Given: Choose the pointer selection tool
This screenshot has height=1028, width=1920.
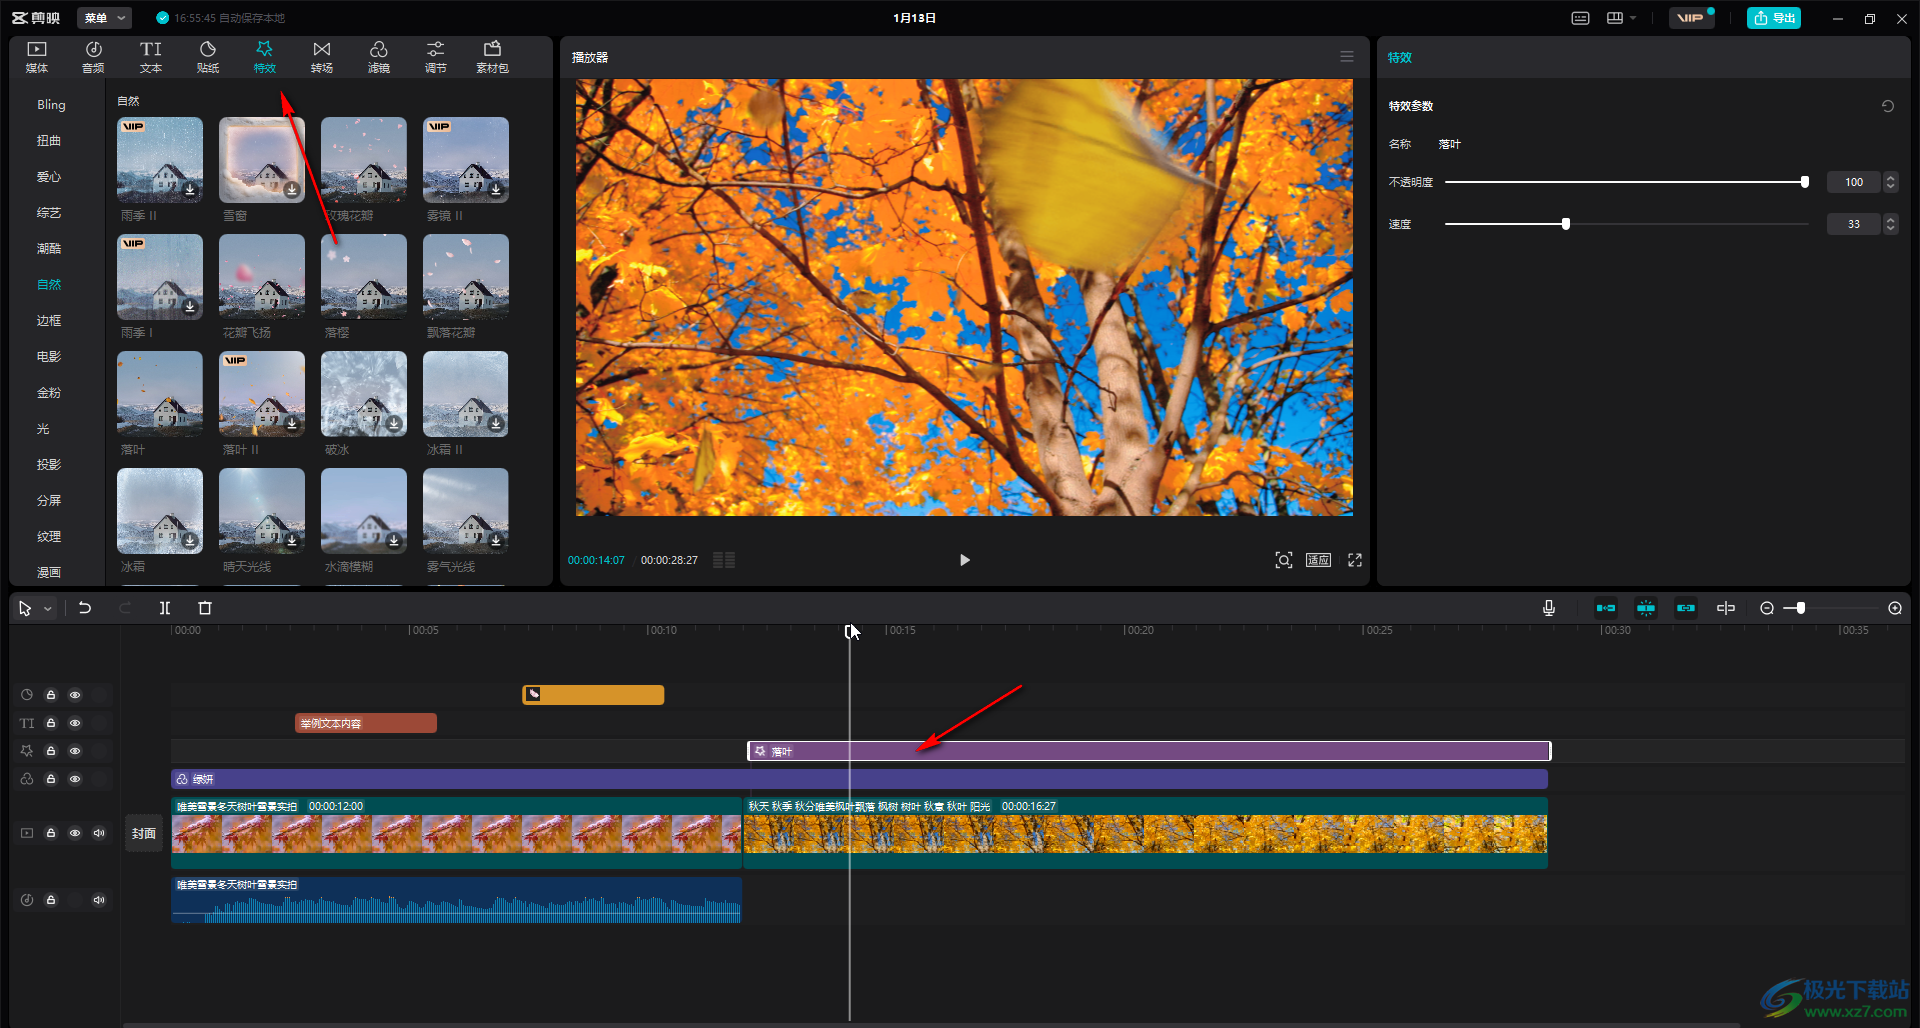Looking at the screenshot, I should click(25, 608).
